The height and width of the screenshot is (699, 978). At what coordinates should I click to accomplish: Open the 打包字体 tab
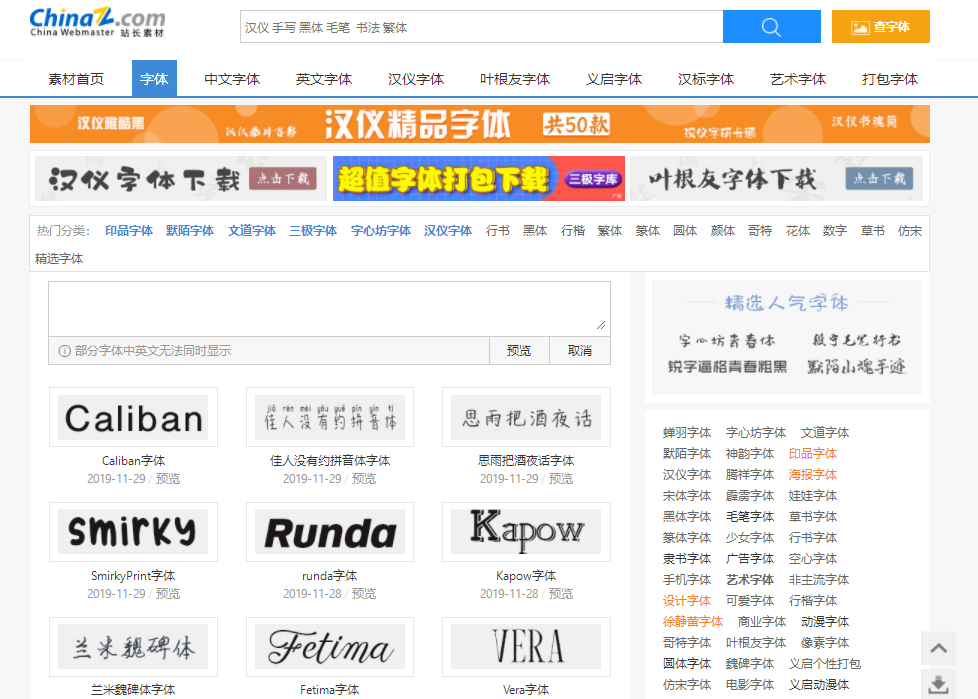click(890, 79)
